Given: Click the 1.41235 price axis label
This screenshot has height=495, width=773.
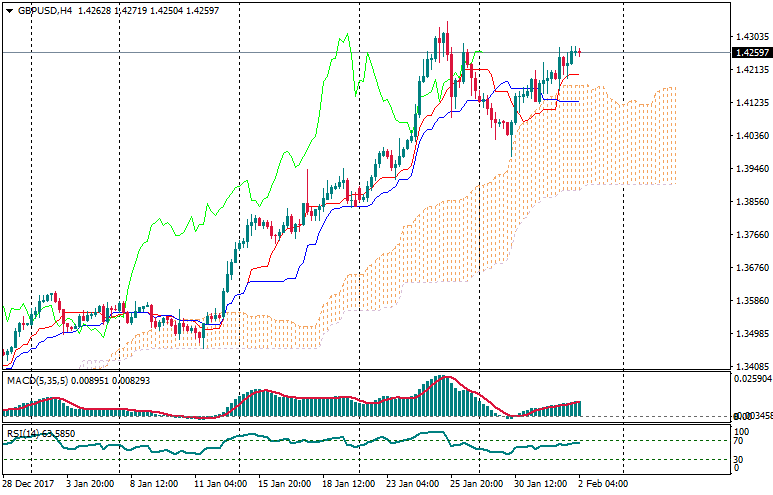Looking at the screenshot, I should pyautogui.click(x=749, y=103).
